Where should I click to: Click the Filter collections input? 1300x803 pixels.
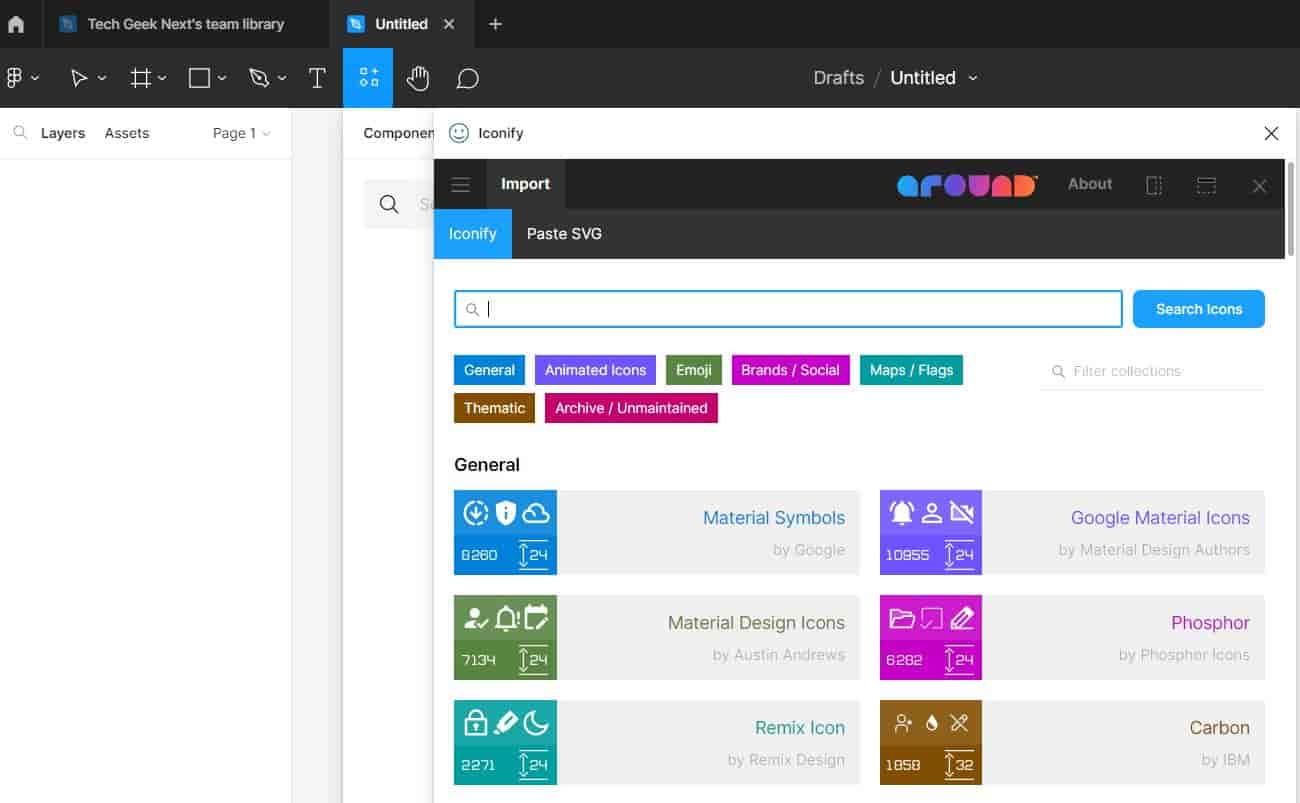[1152, 371]
